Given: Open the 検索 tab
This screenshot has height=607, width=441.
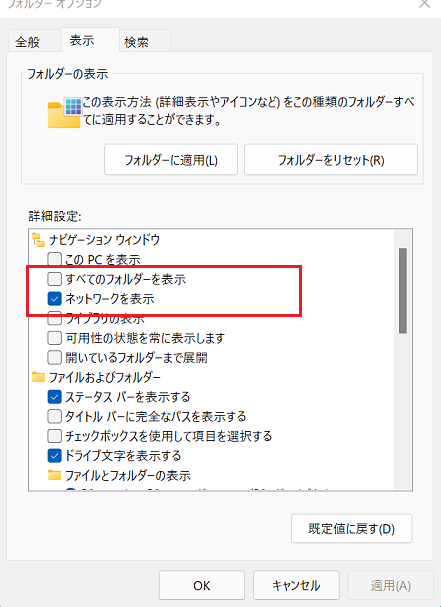Looking at the screenshot, I should click(x=136, y=42).
